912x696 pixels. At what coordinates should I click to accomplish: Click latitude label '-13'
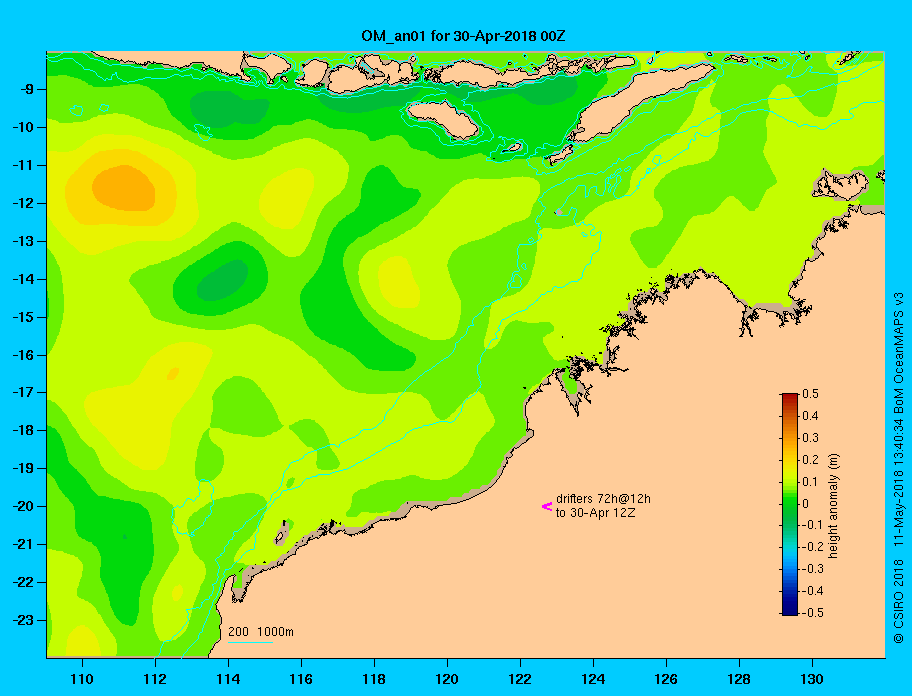[21, 241]
